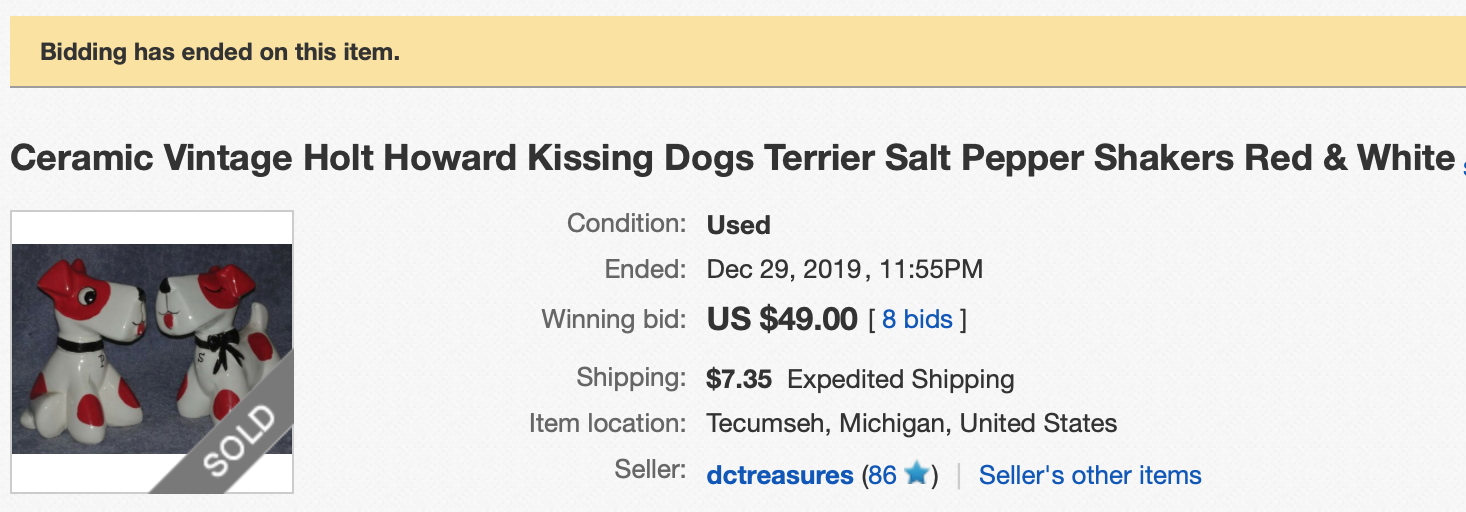Click the $7.35 shipping cost
Screen dimensions: 1466x512
point(739,380)
